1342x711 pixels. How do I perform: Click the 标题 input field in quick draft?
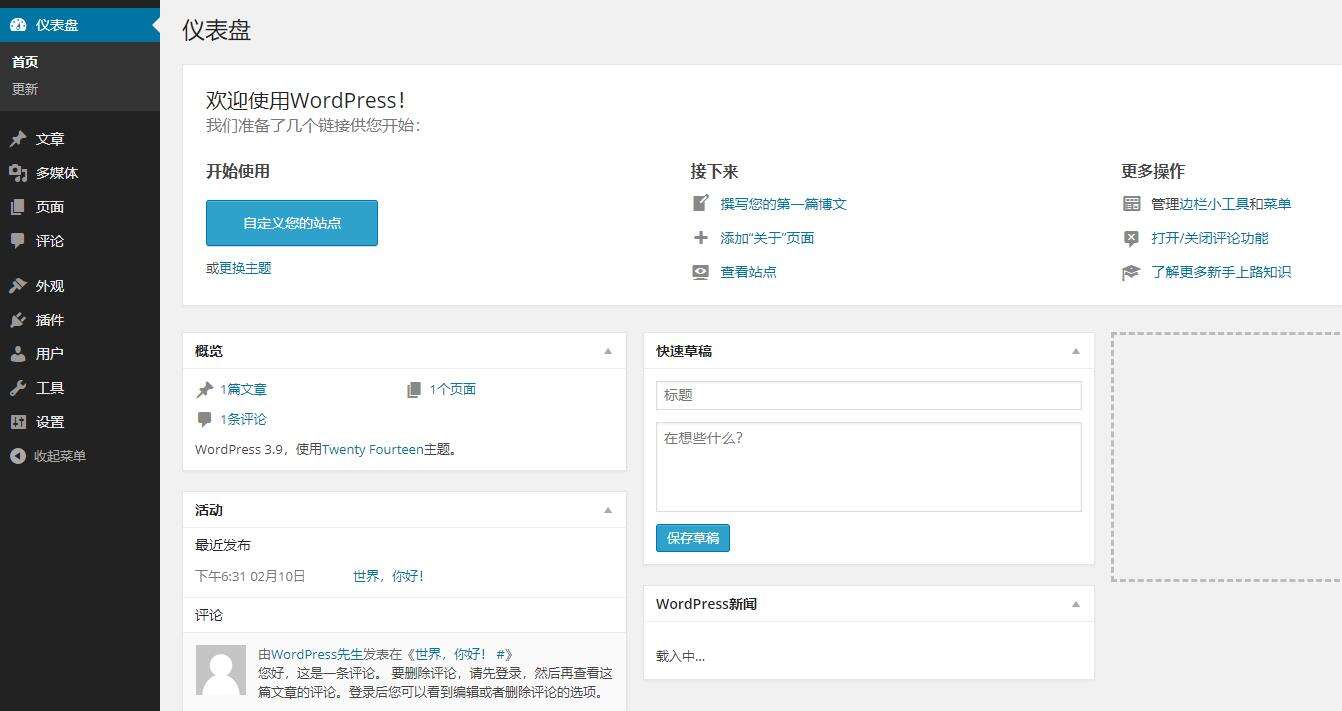coord(868,395)
